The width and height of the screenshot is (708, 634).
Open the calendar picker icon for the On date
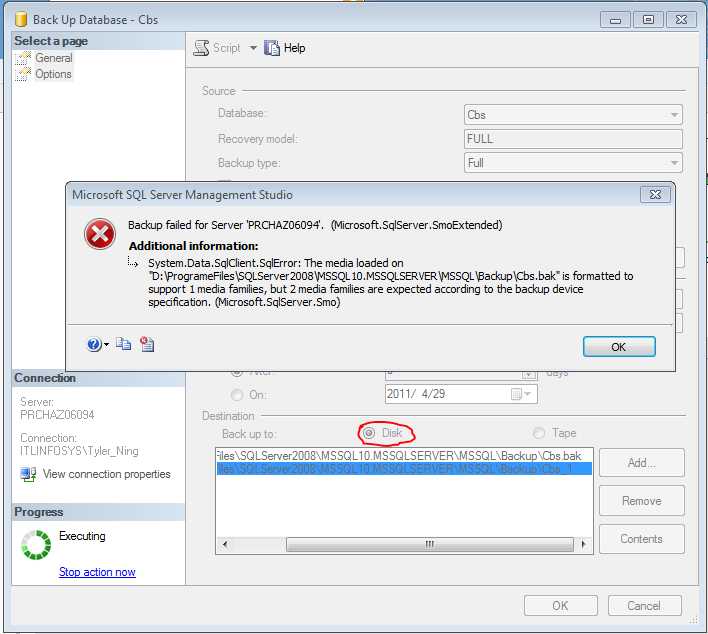pos(516,394)
